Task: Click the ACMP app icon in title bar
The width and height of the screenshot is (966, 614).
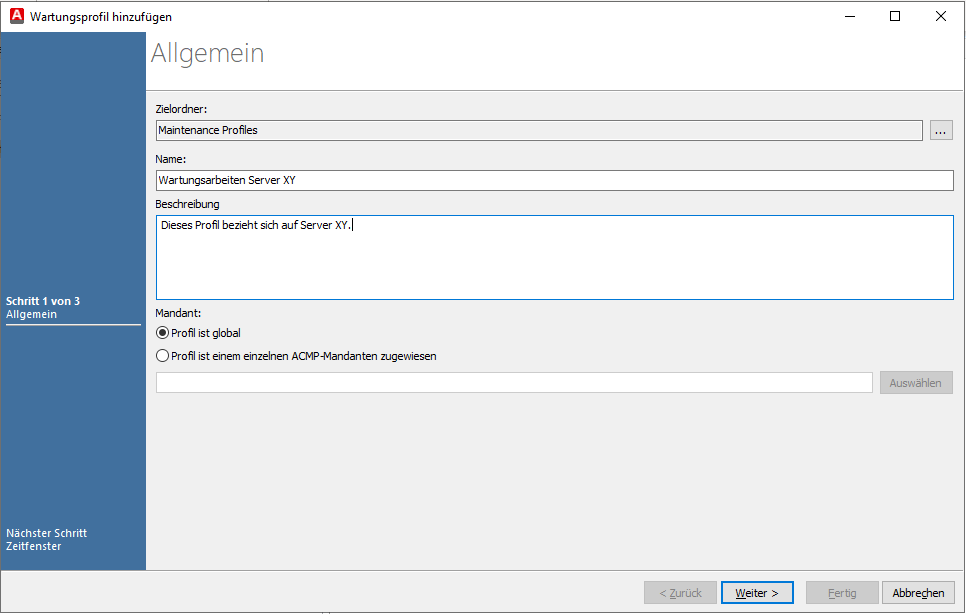Action: (x=16, y=16)
